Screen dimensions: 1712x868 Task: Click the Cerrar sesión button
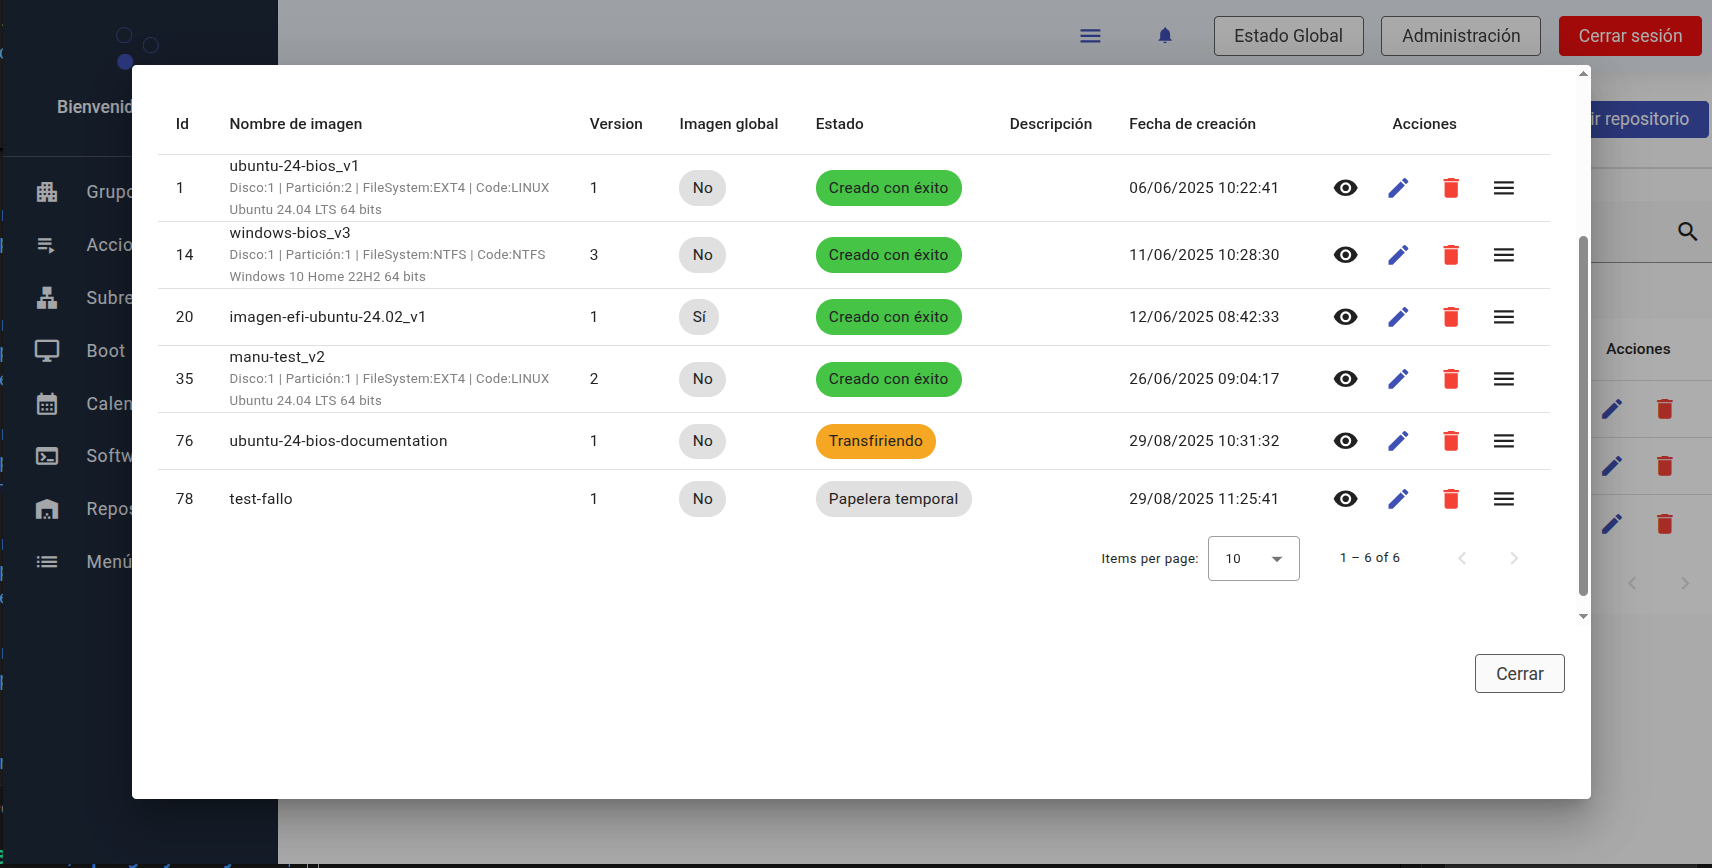[x=1629, y=36]
